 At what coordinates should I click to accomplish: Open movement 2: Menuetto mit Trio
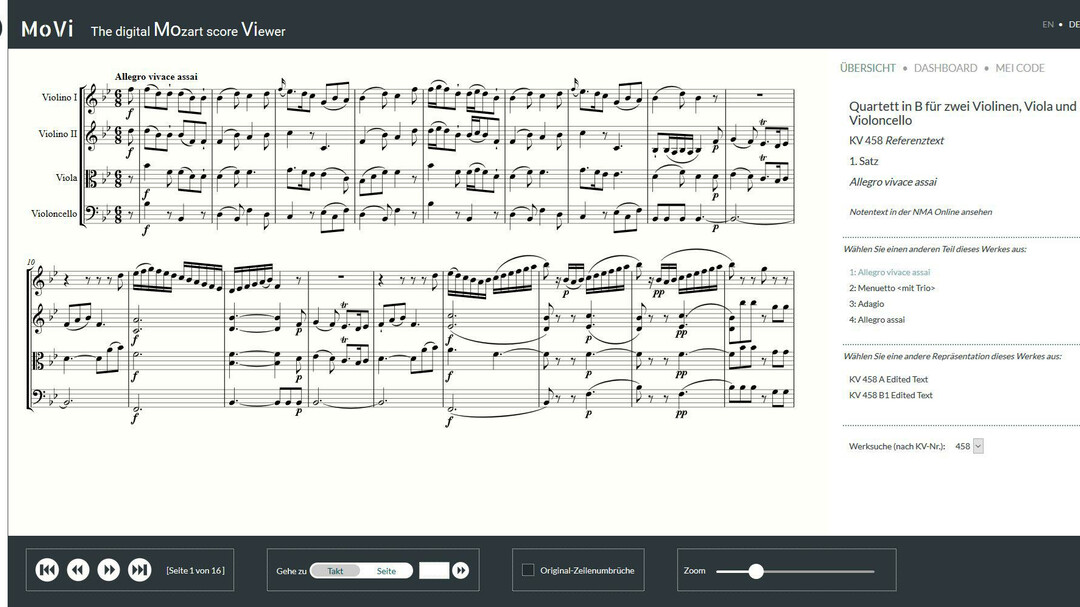[895, 287]
